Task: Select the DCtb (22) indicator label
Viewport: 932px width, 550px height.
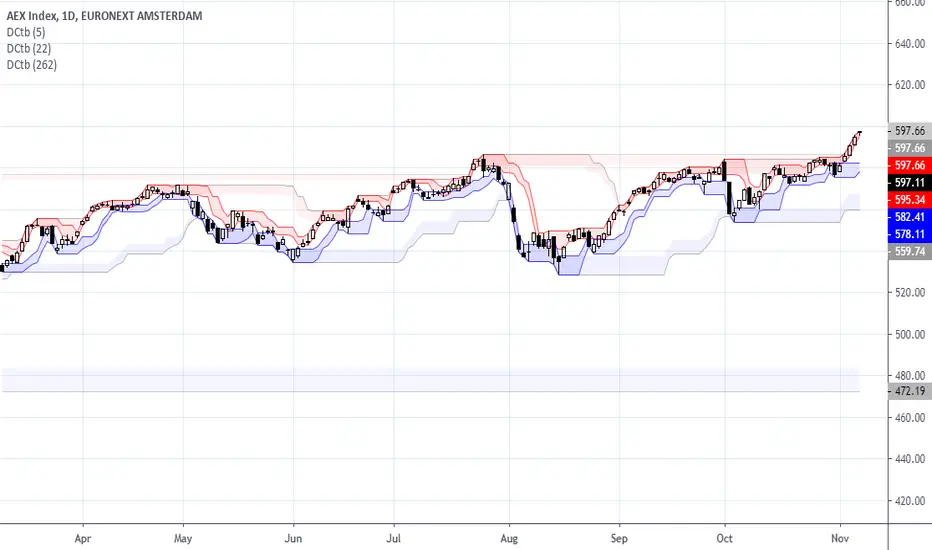Action: [29, 48]
